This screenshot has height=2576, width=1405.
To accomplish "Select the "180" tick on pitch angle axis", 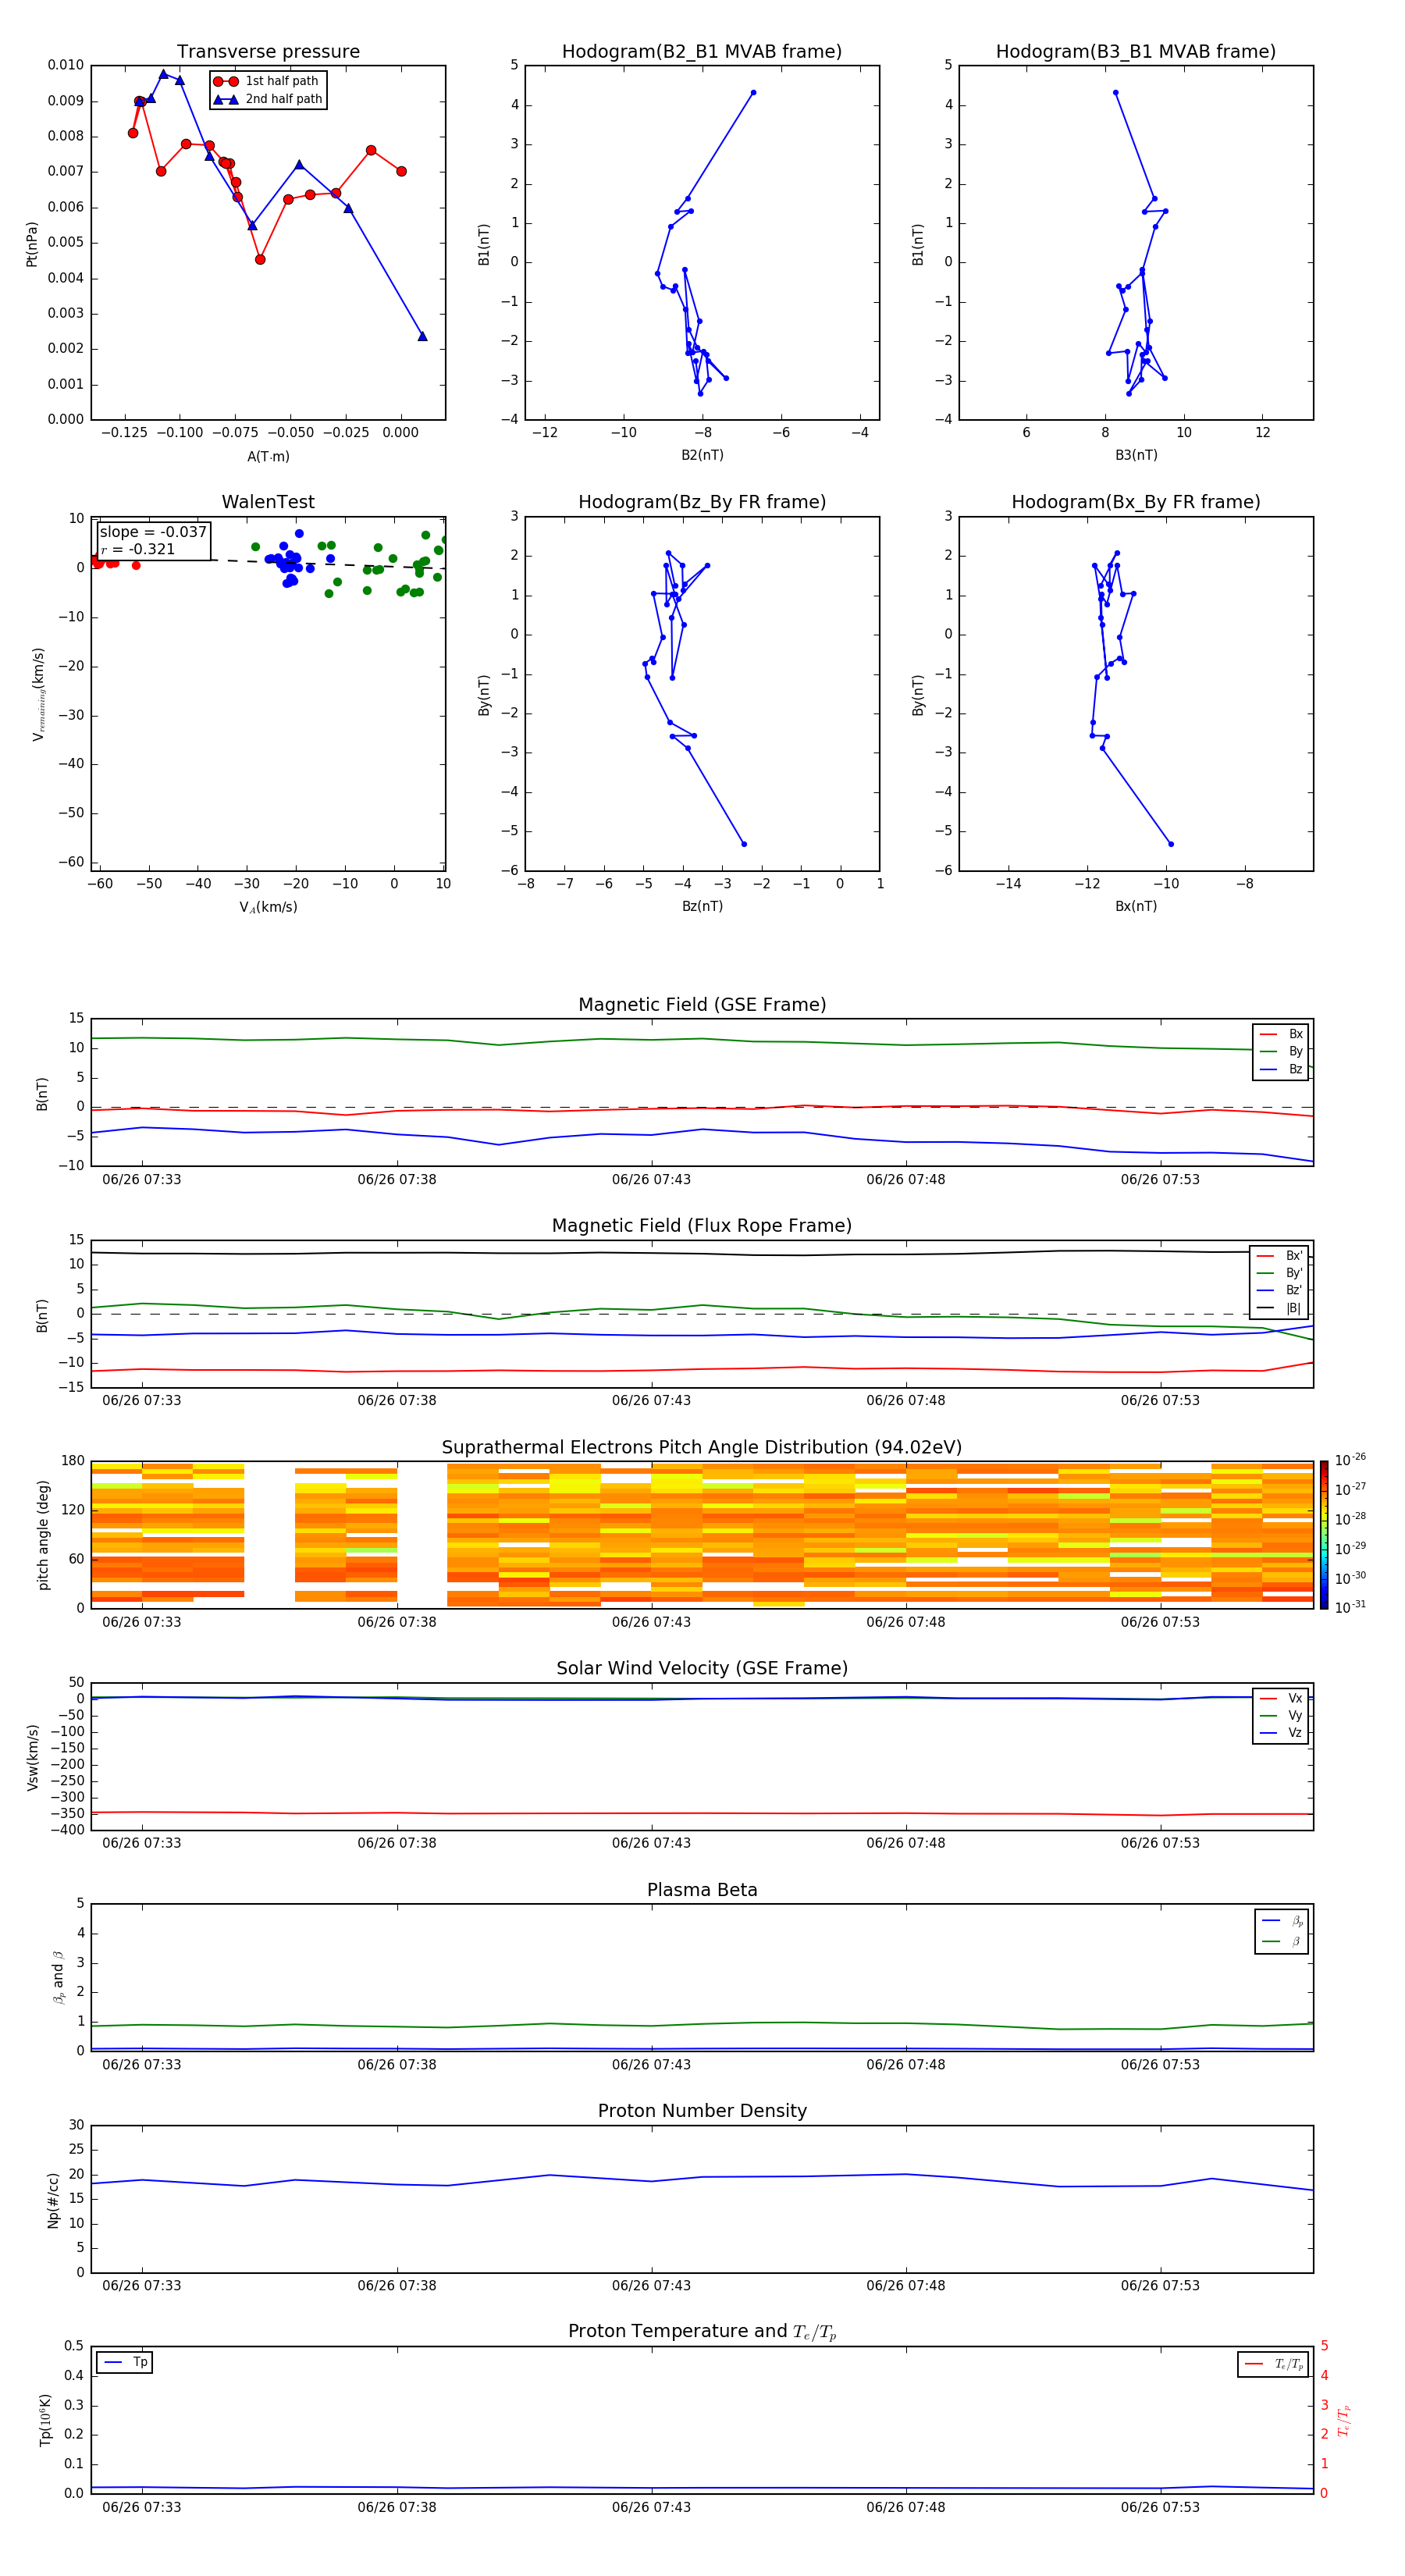I will [x=73, y=1461].
